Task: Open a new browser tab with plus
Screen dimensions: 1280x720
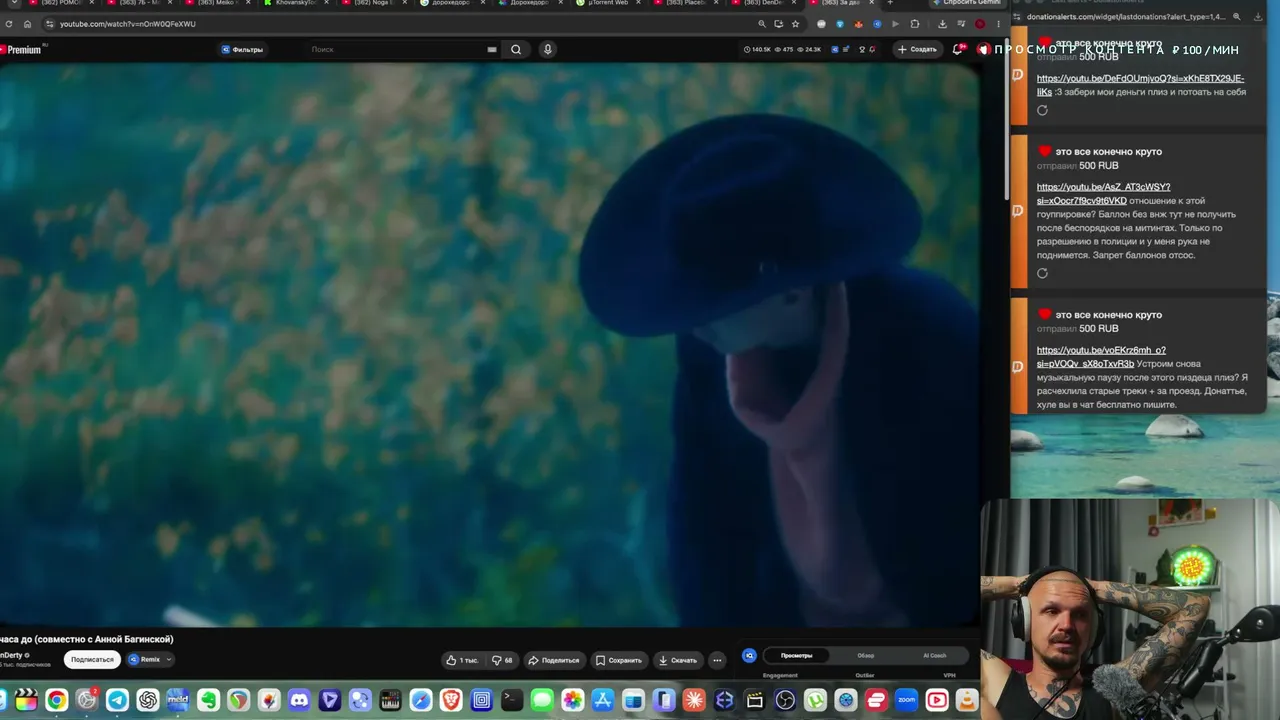Action: pyautogui.click(x=890, y=3)
